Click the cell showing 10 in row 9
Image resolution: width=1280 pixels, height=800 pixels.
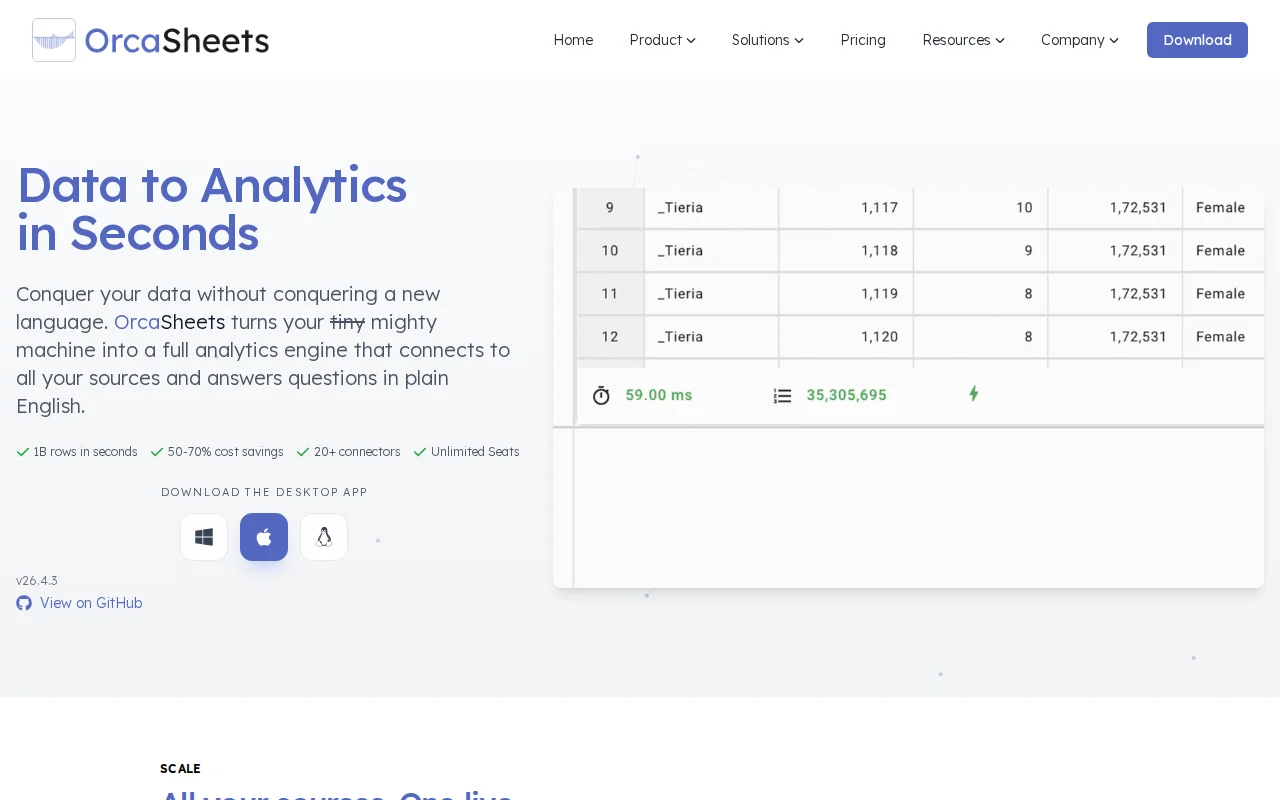[980, 208]
